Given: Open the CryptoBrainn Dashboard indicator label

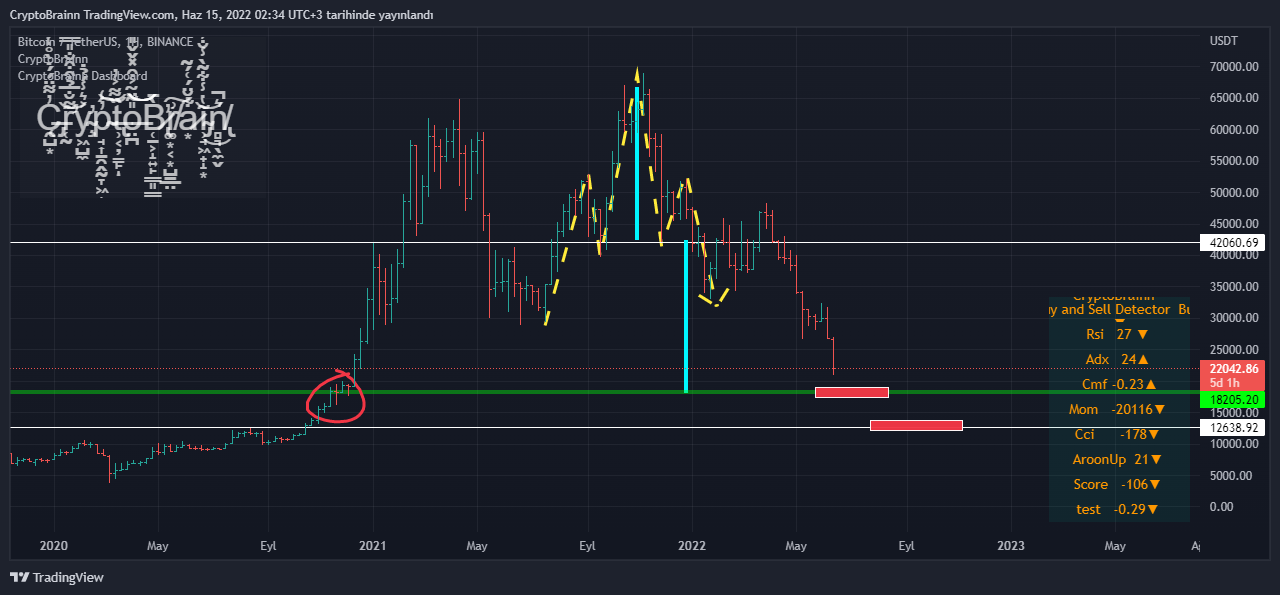Looking at the screenshot, I should [x=83, y=76].
